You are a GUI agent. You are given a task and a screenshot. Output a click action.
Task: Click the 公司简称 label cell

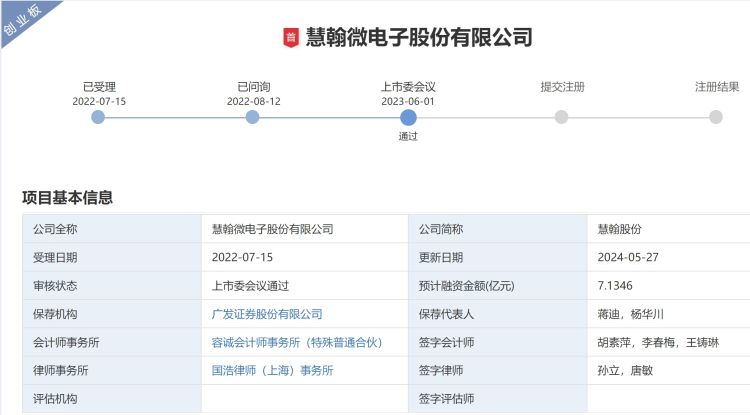(x=498, y=229)
